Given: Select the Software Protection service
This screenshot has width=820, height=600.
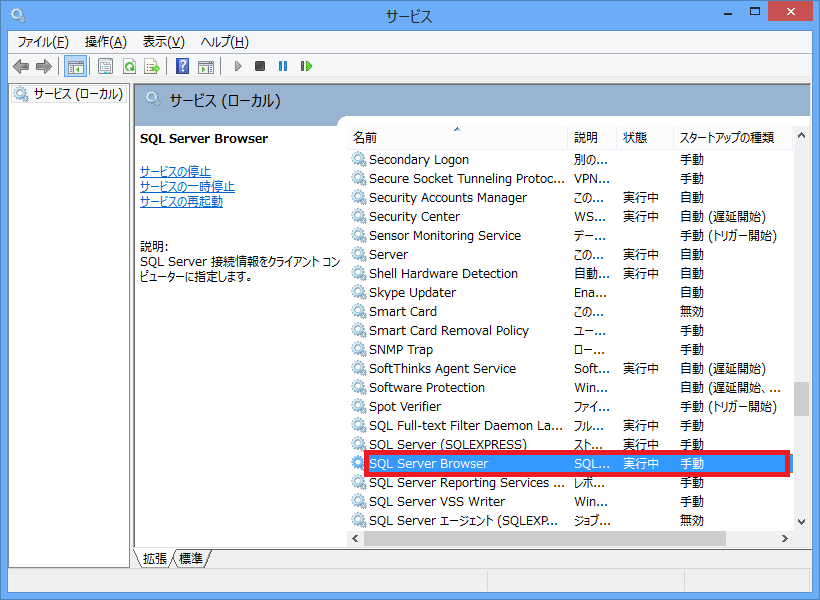Looking at the screenshot, I should click(570, 388).
